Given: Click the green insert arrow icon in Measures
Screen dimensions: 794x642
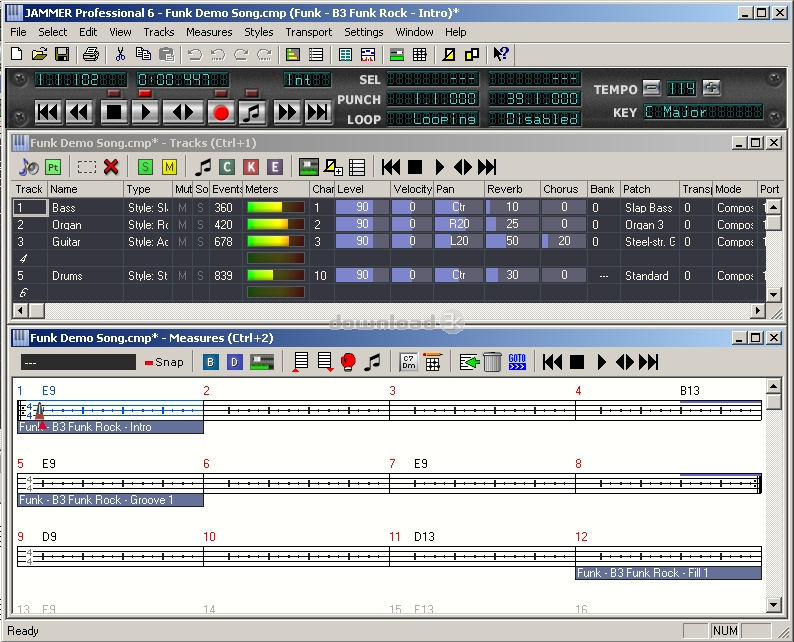Looking at the screenshot, I should click(469, 363).
